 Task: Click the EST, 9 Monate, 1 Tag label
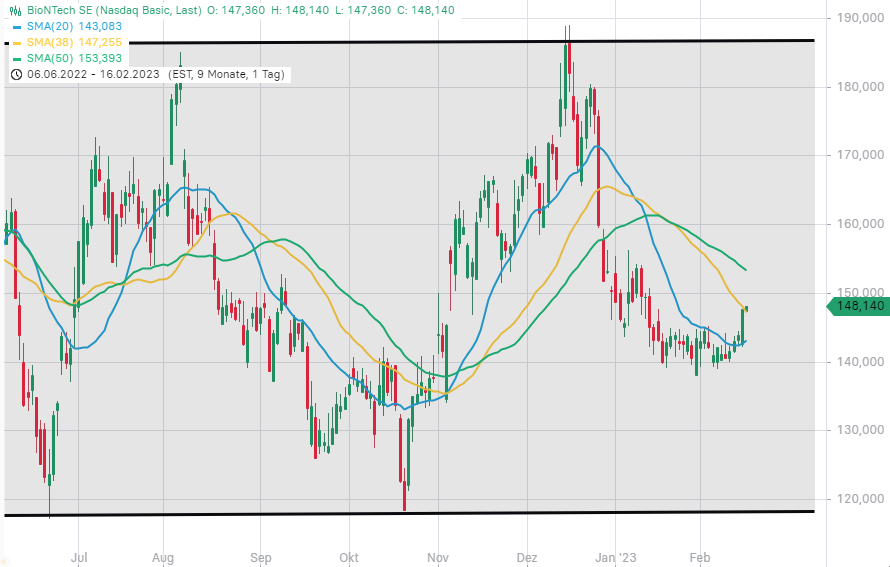click(x=226, y=74)
